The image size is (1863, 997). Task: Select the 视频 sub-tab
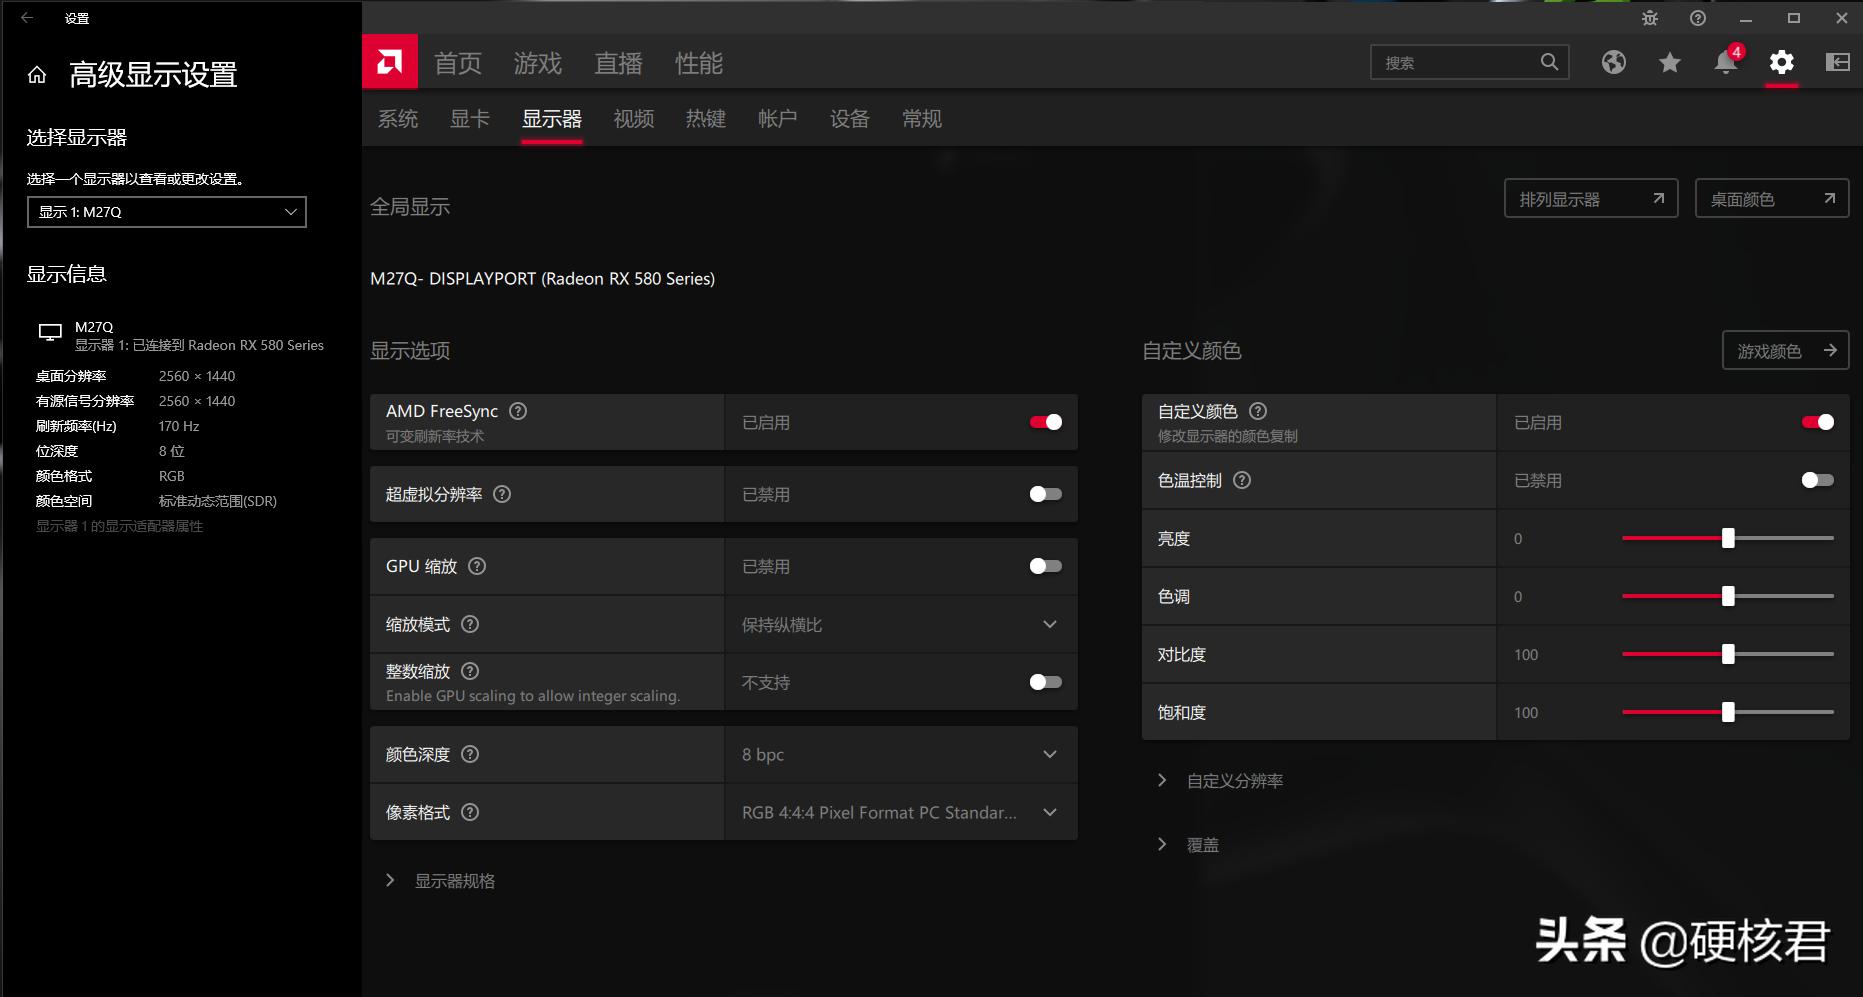tap(632, 118)
